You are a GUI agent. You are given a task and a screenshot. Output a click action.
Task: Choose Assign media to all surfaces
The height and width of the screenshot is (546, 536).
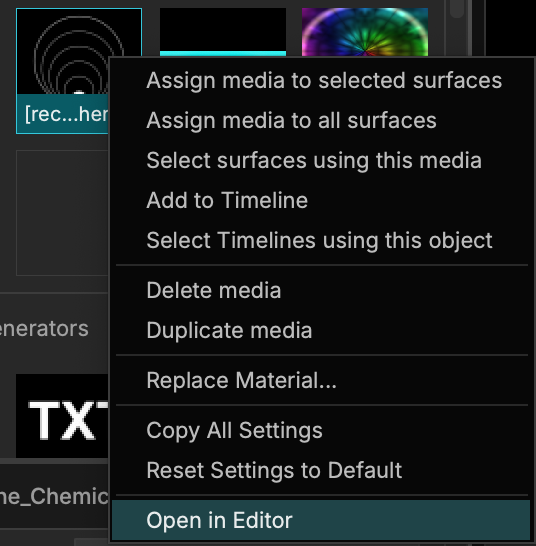(291, 120)
